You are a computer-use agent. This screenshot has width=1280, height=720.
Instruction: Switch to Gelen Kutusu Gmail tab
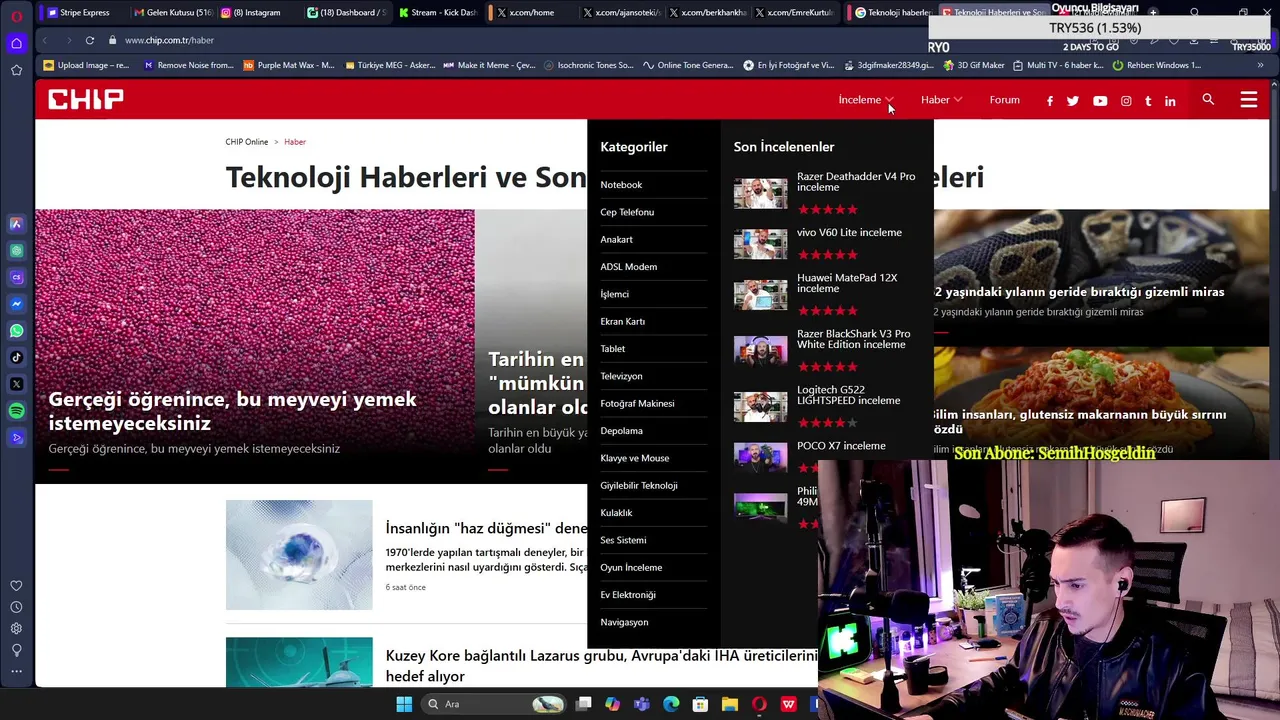tap(171, 13)
